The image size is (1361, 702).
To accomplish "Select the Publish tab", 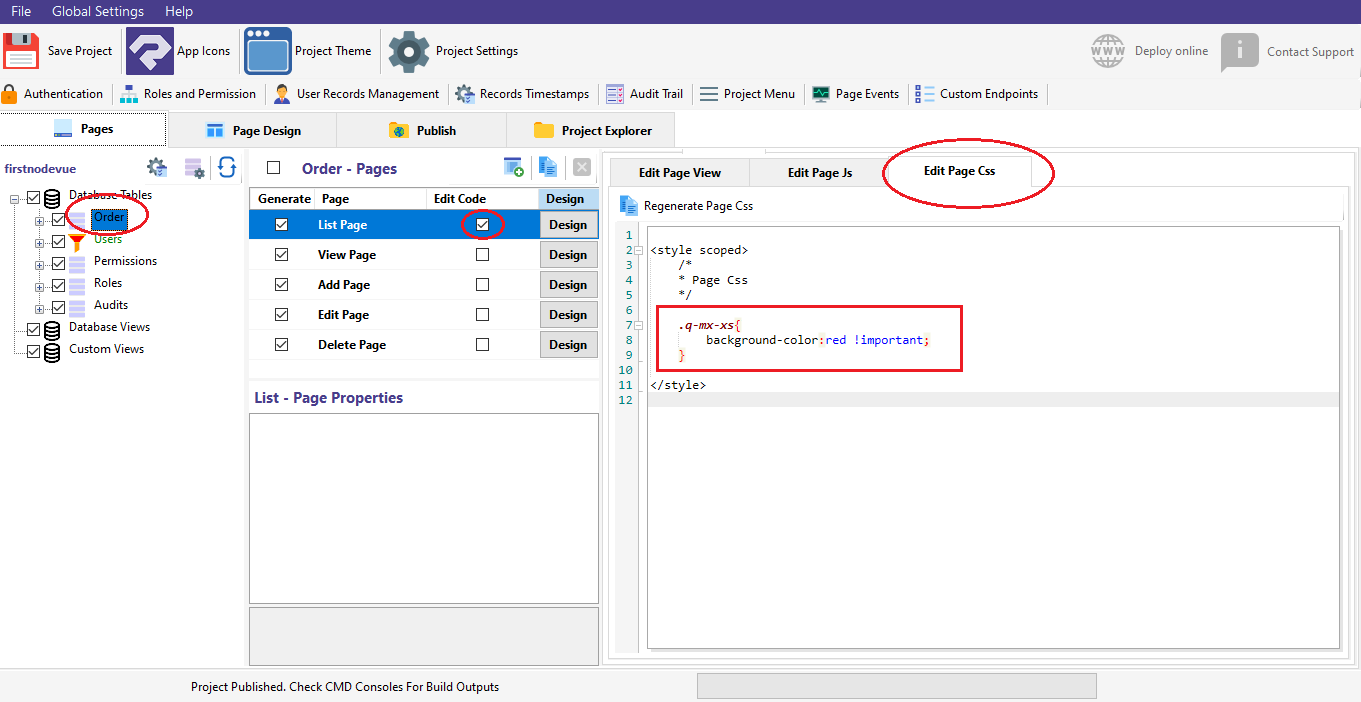I will (422, 130).
